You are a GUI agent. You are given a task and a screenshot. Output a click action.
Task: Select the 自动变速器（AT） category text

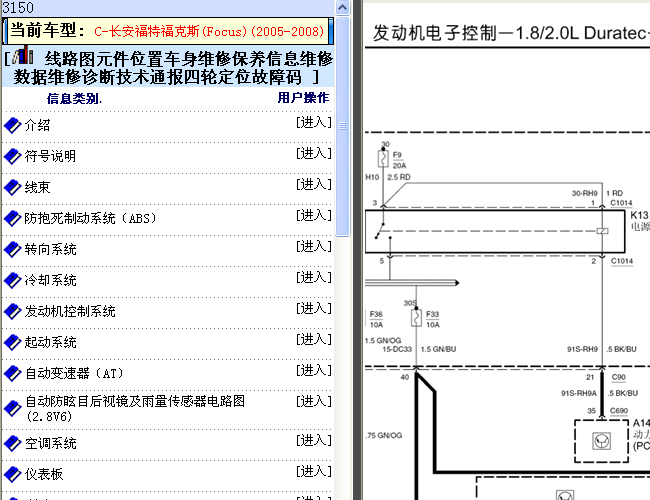click(x=75, y=373)
